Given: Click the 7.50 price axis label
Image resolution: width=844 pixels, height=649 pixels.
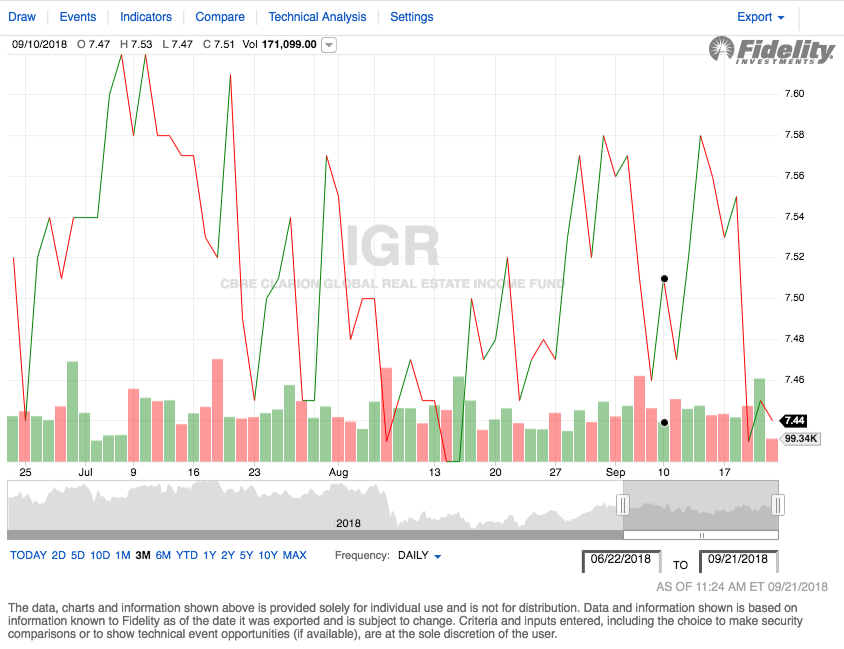Looking at the screenshot, I should pos(794,298).
